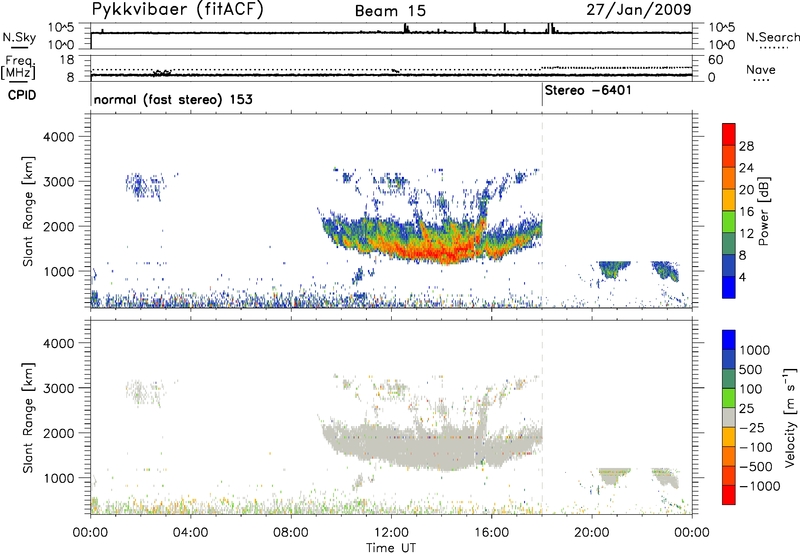800x554 pixels.
Task: Click the 60 tick on Nave axis
Action: [715, 60]
